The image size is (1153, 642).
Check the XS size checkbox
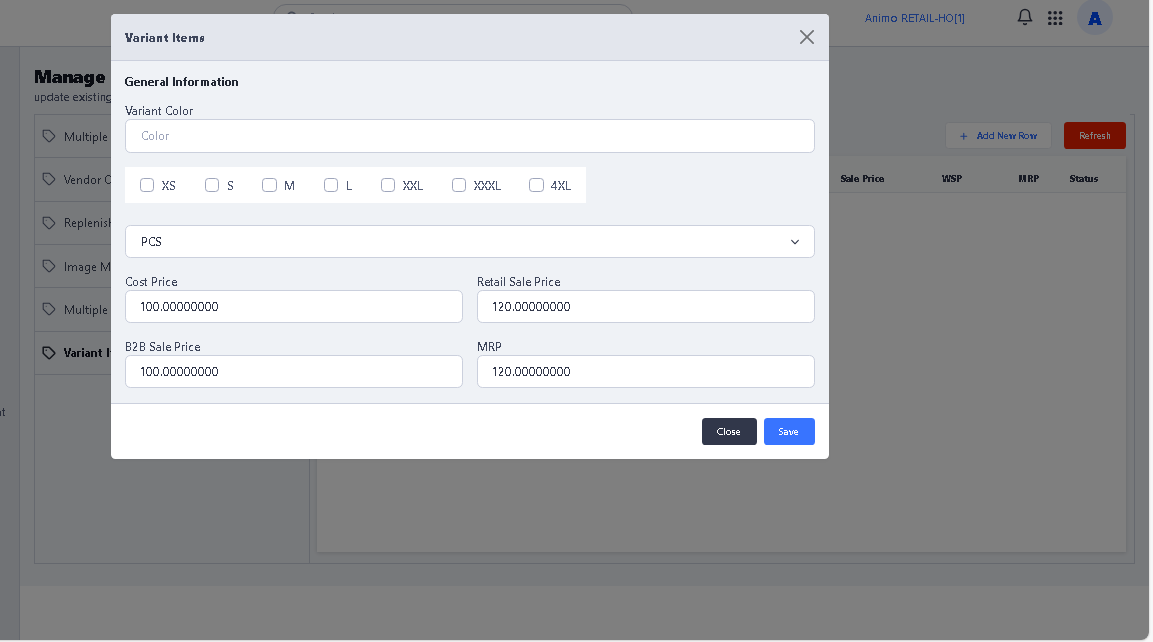147,185
